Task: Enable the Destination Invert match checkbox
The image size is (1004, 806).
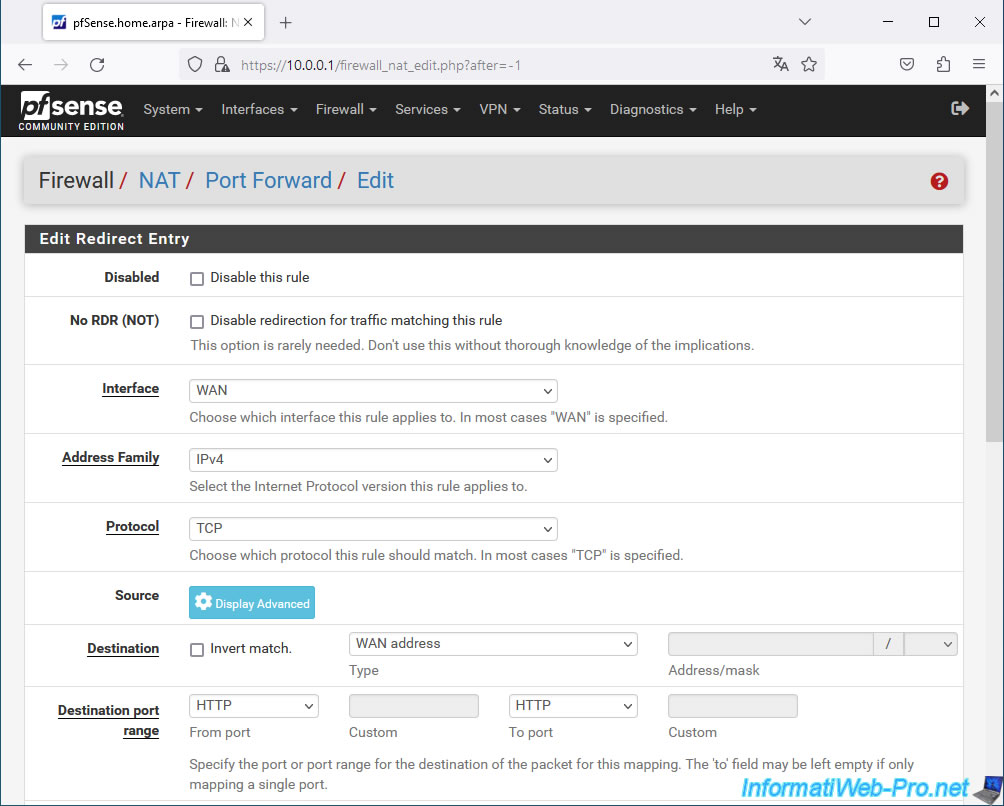Action: point(197,650)
